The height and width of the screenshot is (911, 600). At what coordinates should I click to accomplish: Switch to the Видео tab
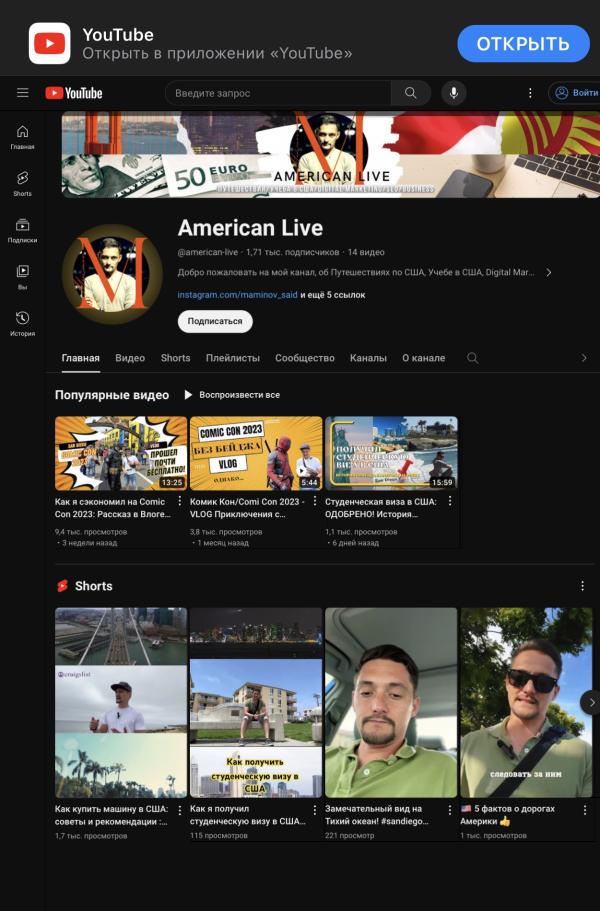pyautogui.click(x=130, y=358)
